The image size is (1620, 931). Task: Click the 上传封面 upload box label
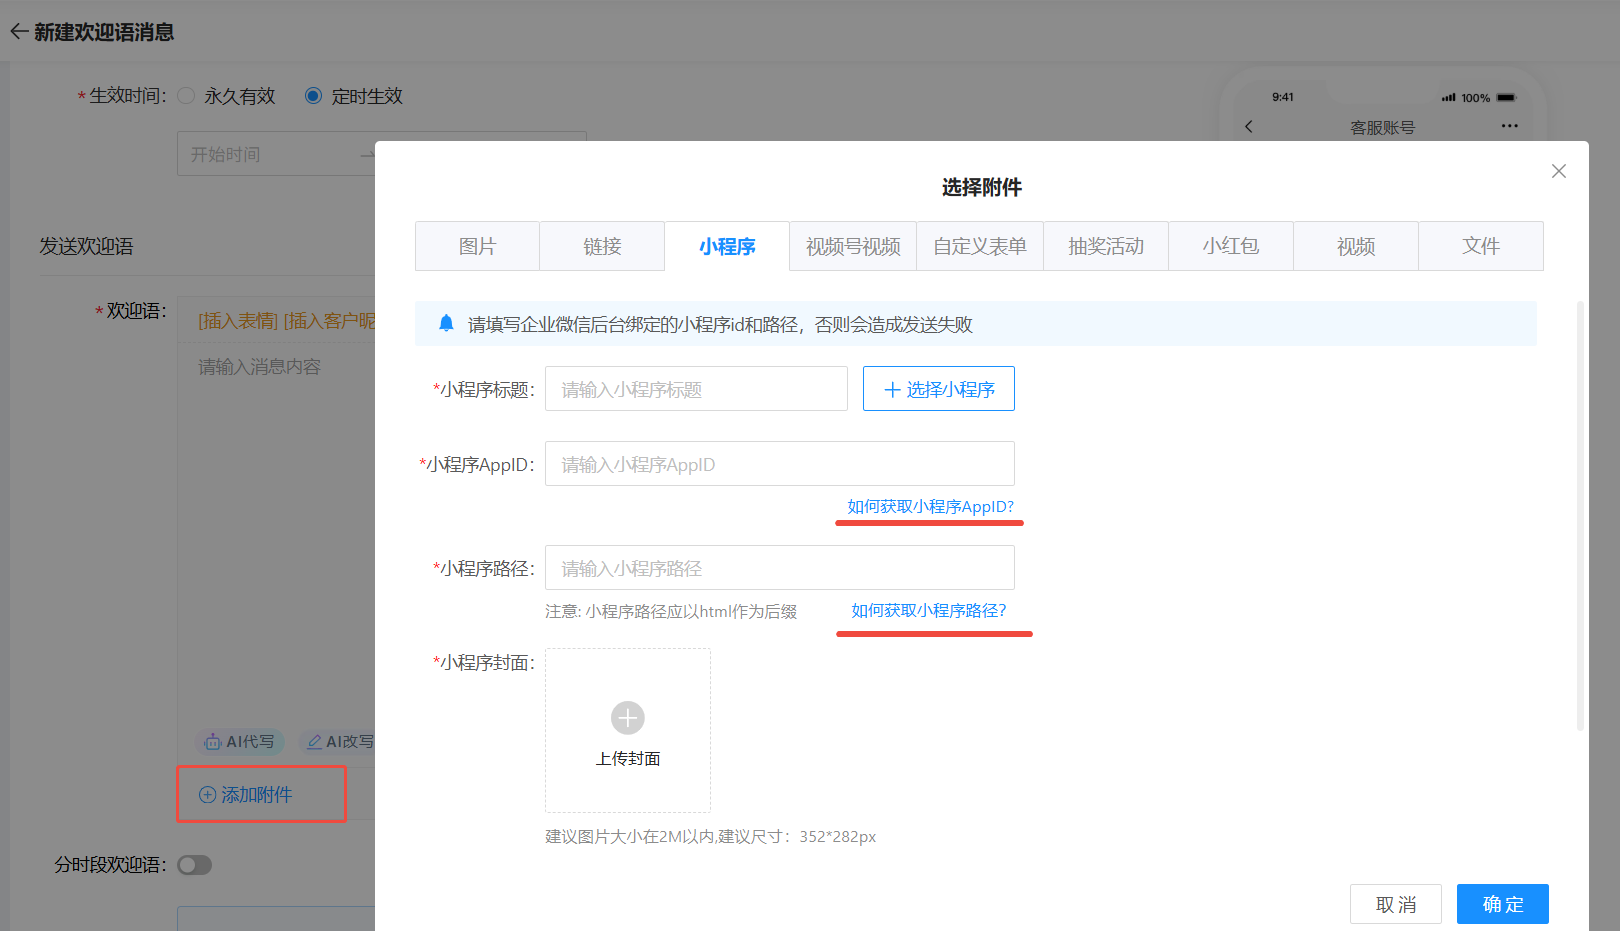(628, 758)
